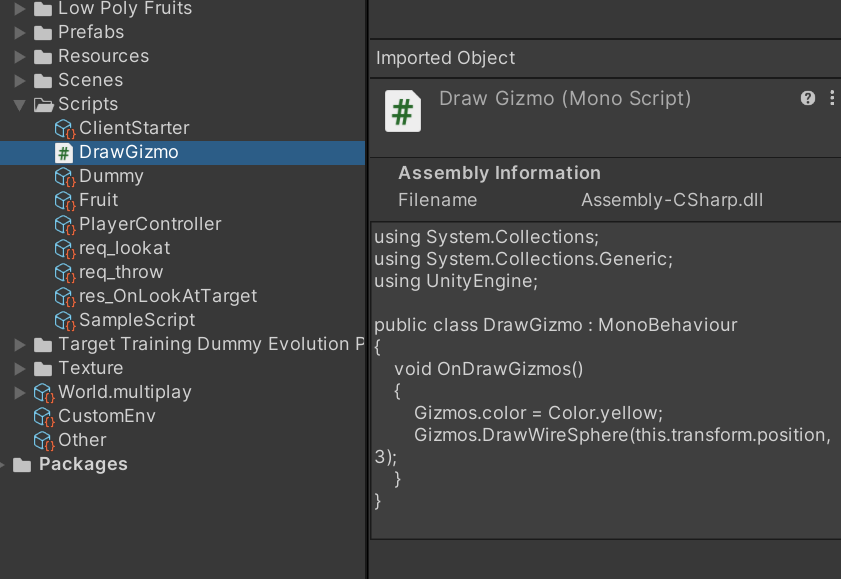841x579 pixels.
Task: Collapse the Scripts folder
Action: pos(19,104)
